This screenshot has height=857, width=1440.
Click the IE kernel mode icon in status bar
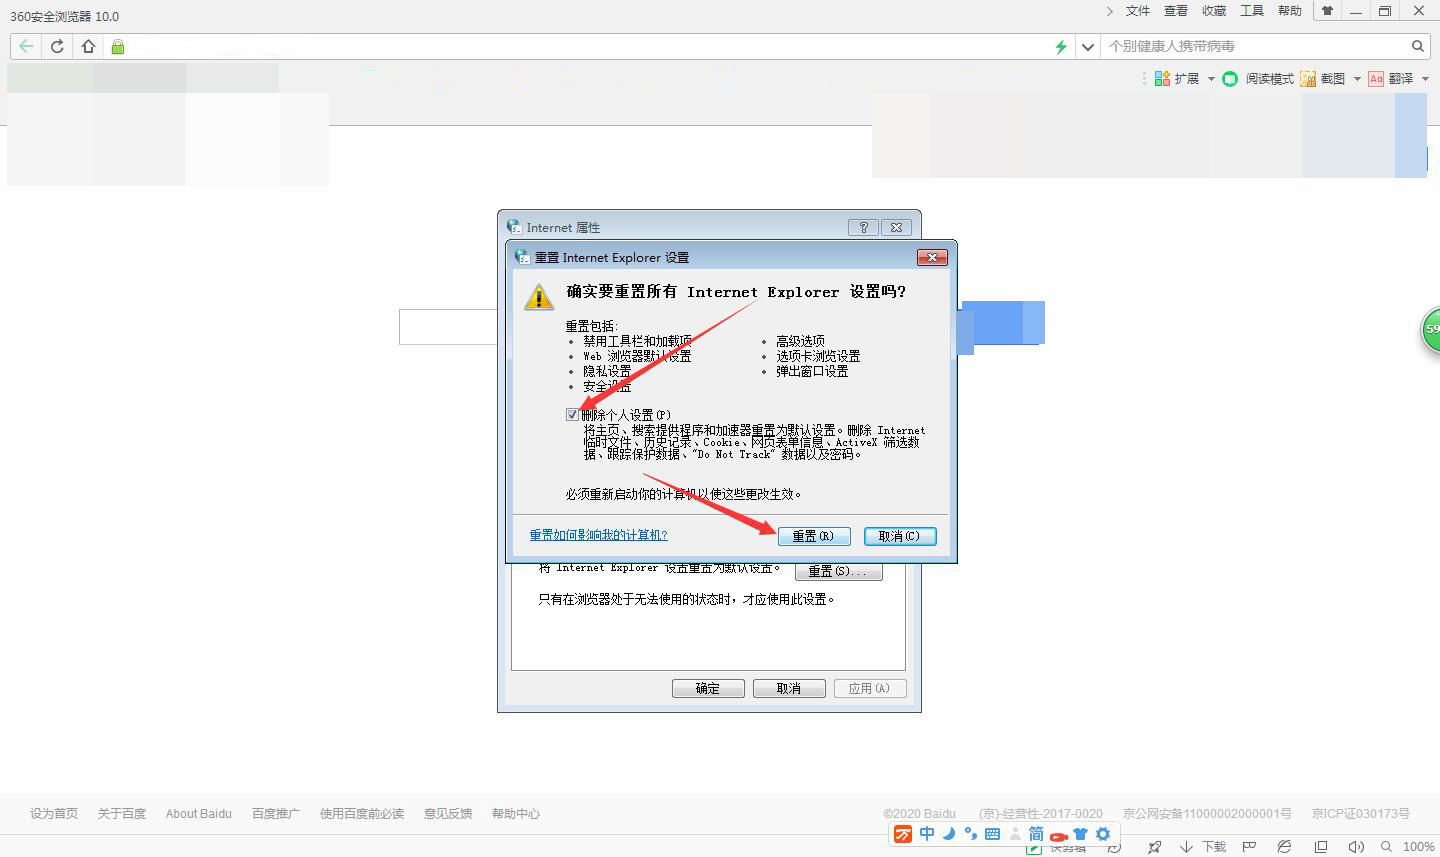pyautogui.click(x=1285, y=847)
